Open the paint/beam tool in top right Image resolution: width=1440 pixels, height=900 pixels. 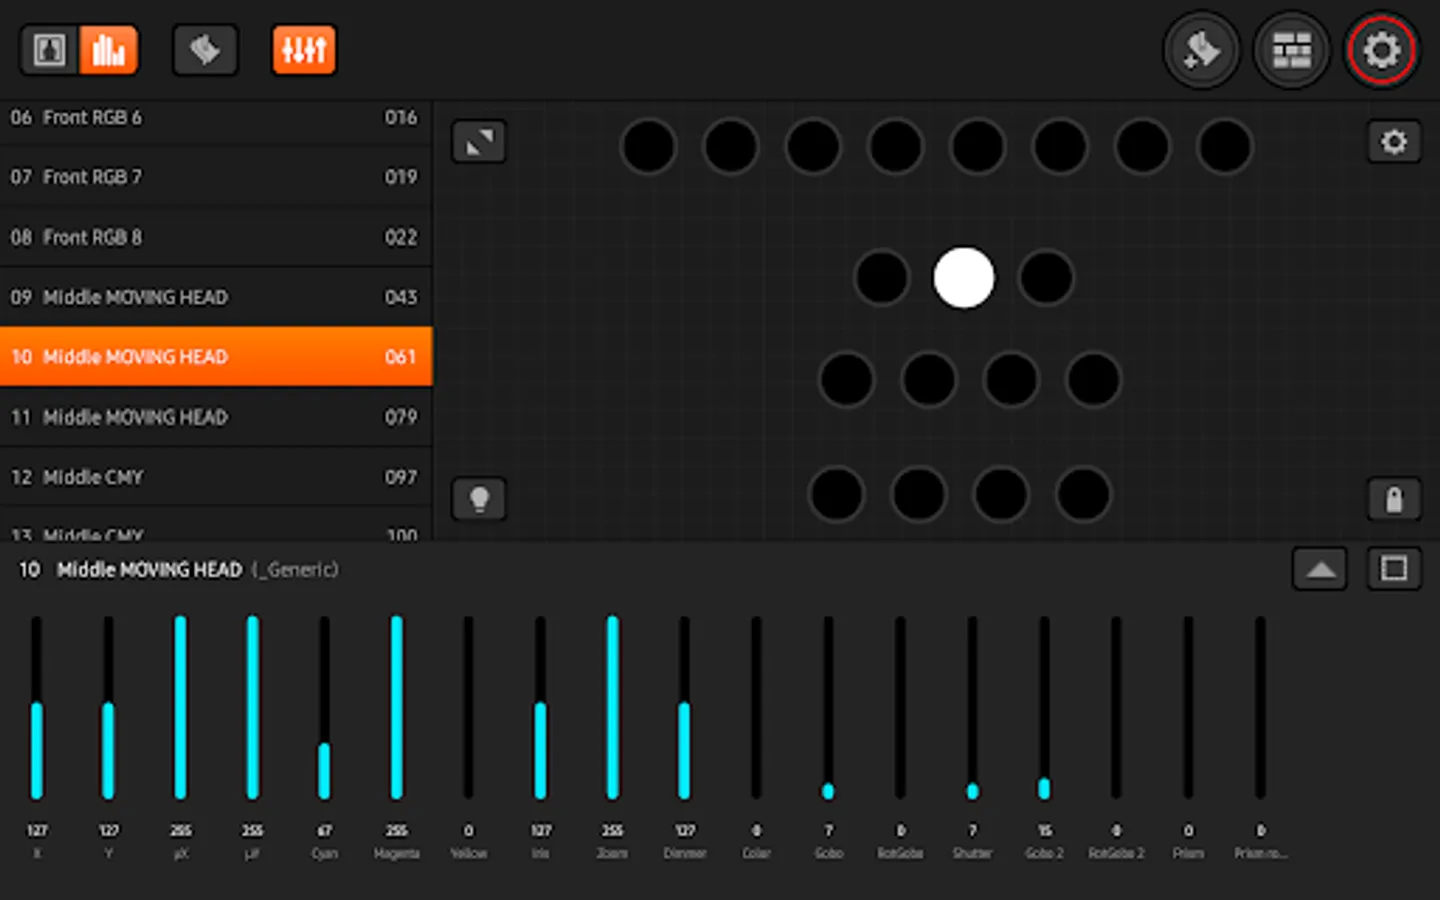(x=1202, y=49)
